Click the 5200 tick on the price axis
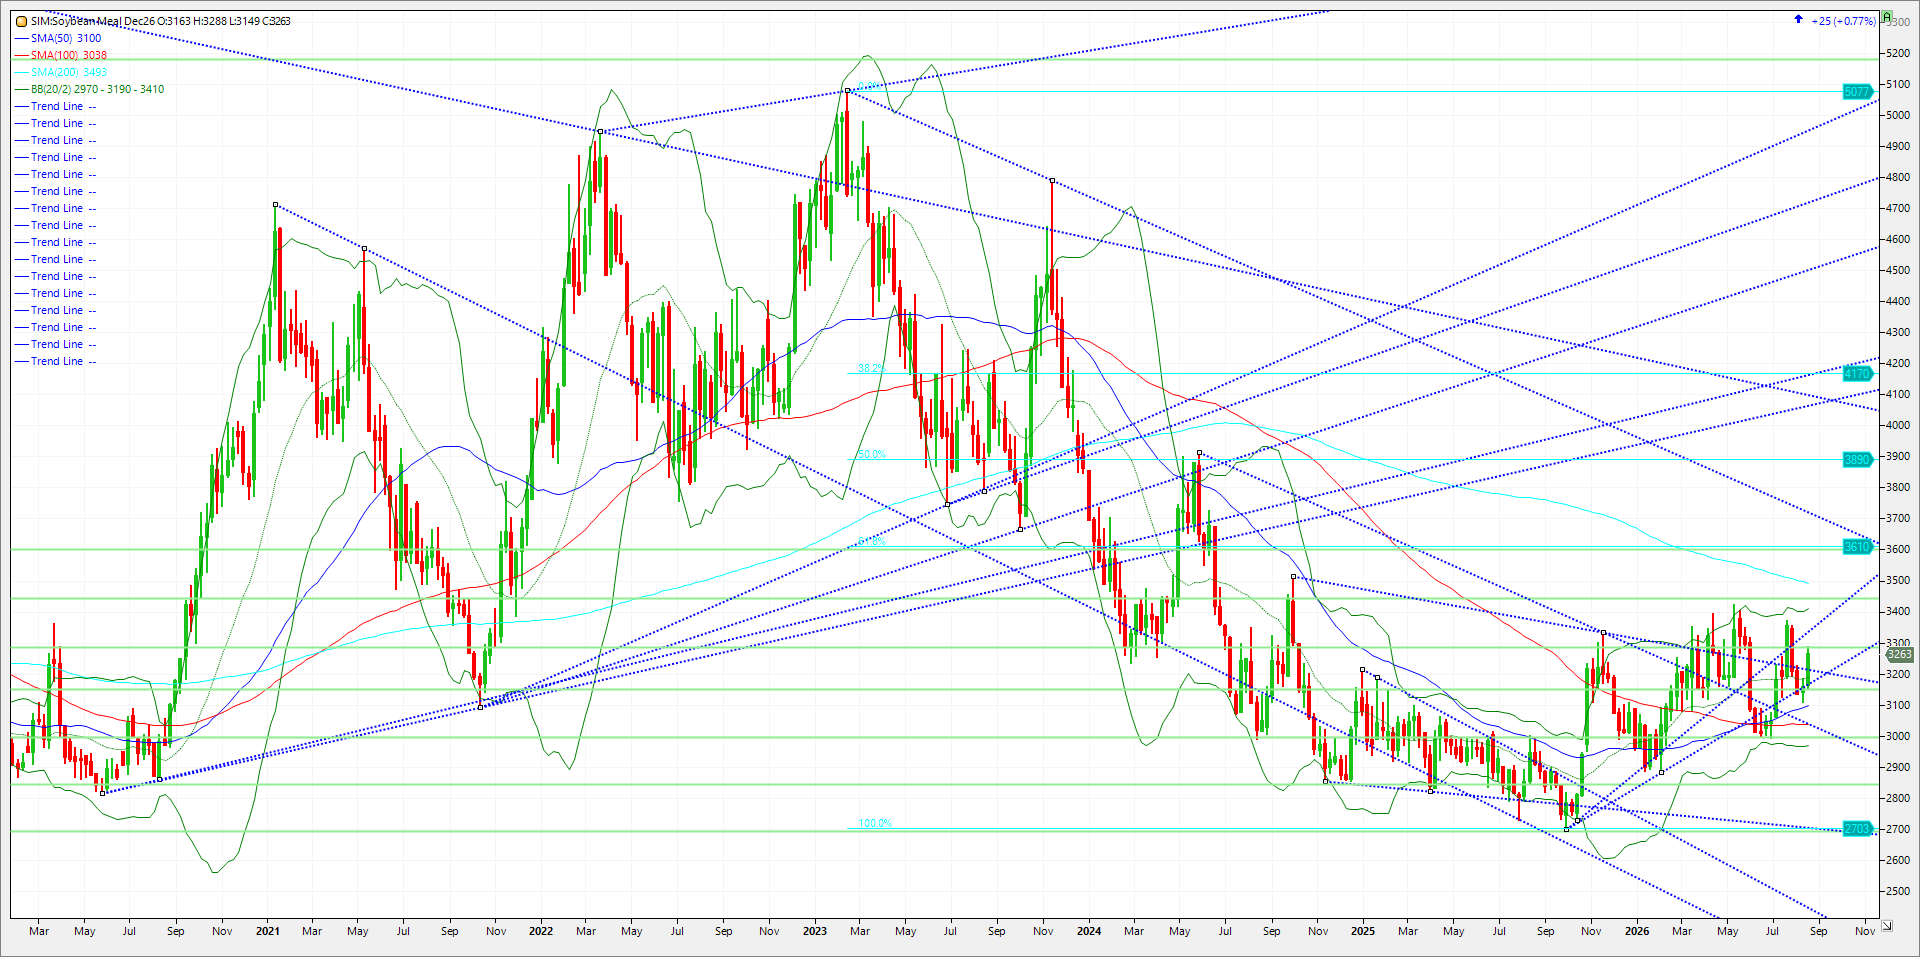 tap(1897, 54)
